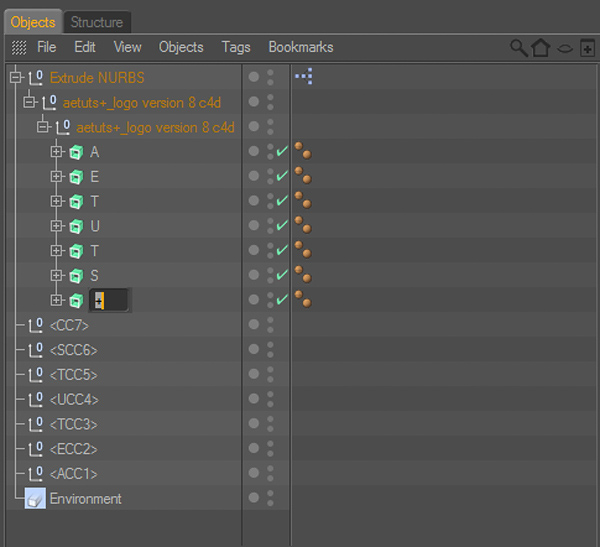Select the <SCC6> null object
600x547 pixels.
[x=73, y=350]
